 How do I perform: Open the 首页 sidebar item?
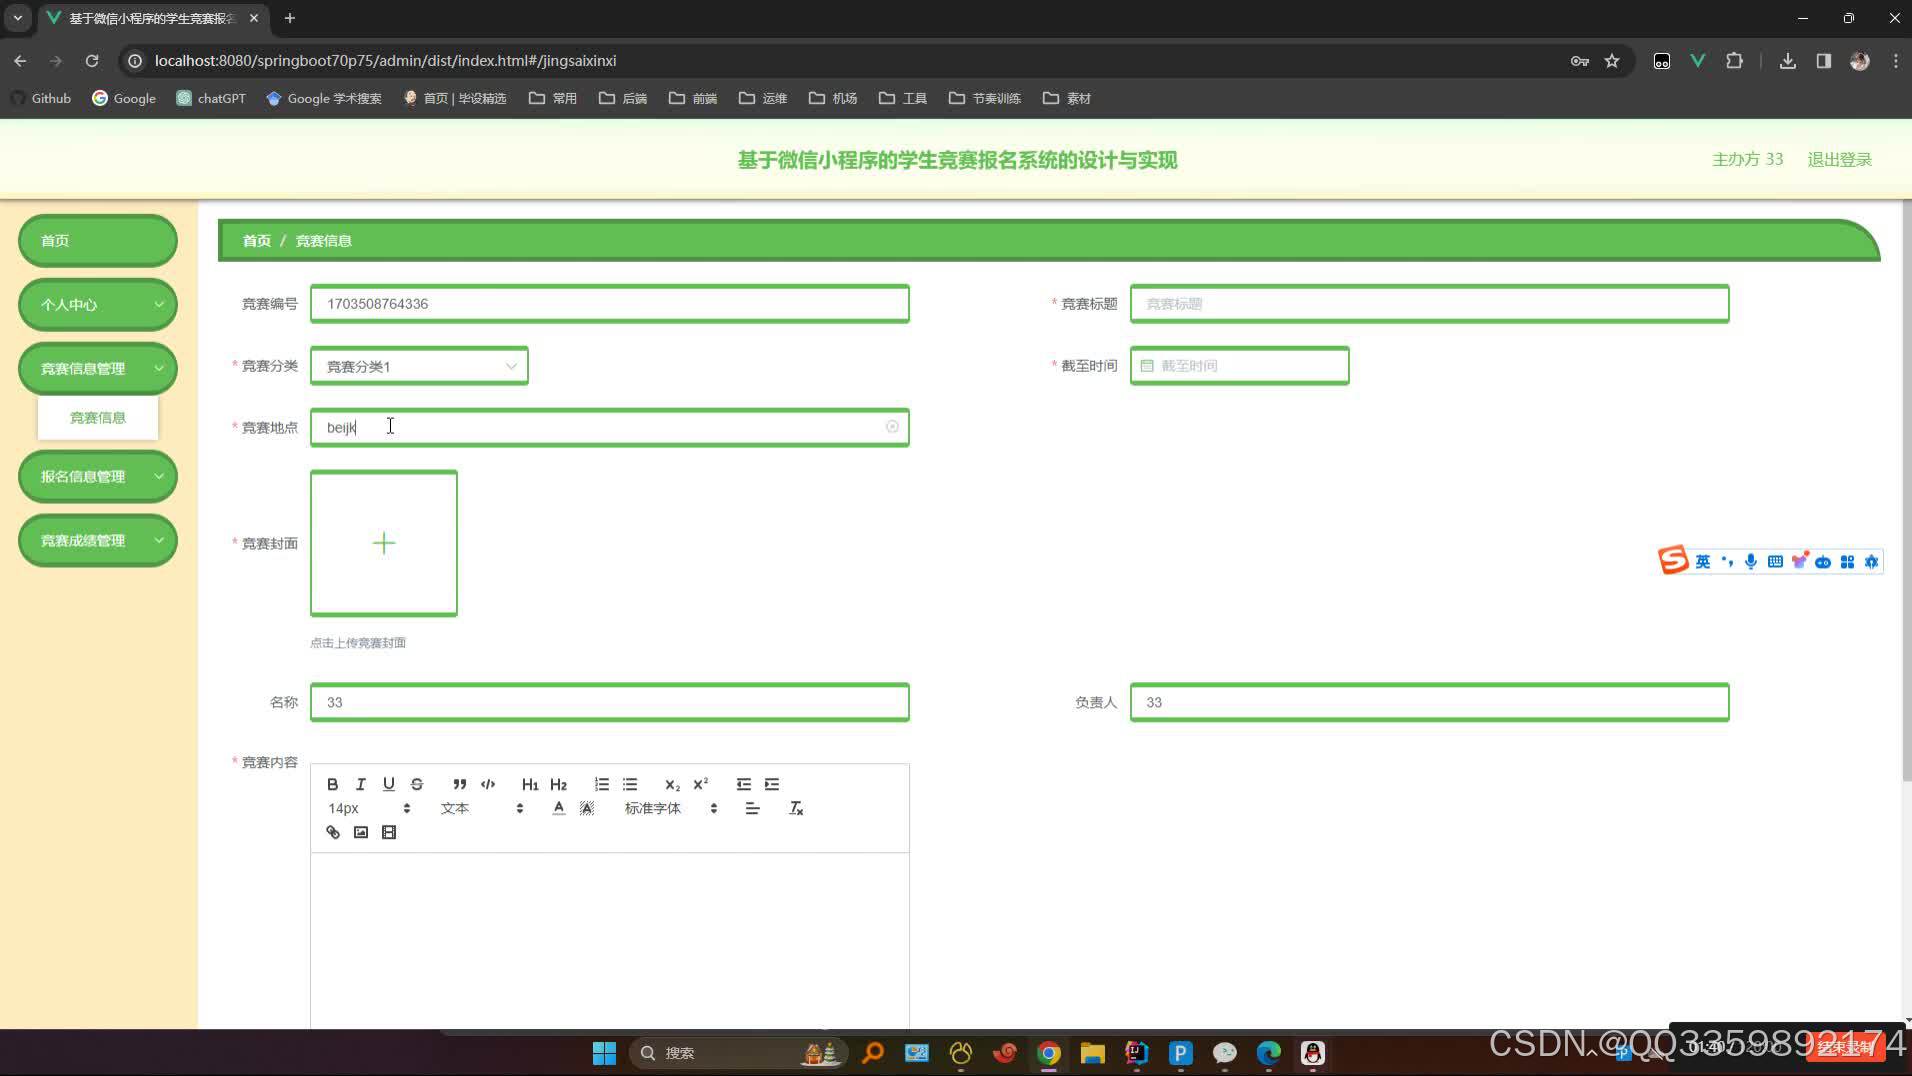pos(98,240)
